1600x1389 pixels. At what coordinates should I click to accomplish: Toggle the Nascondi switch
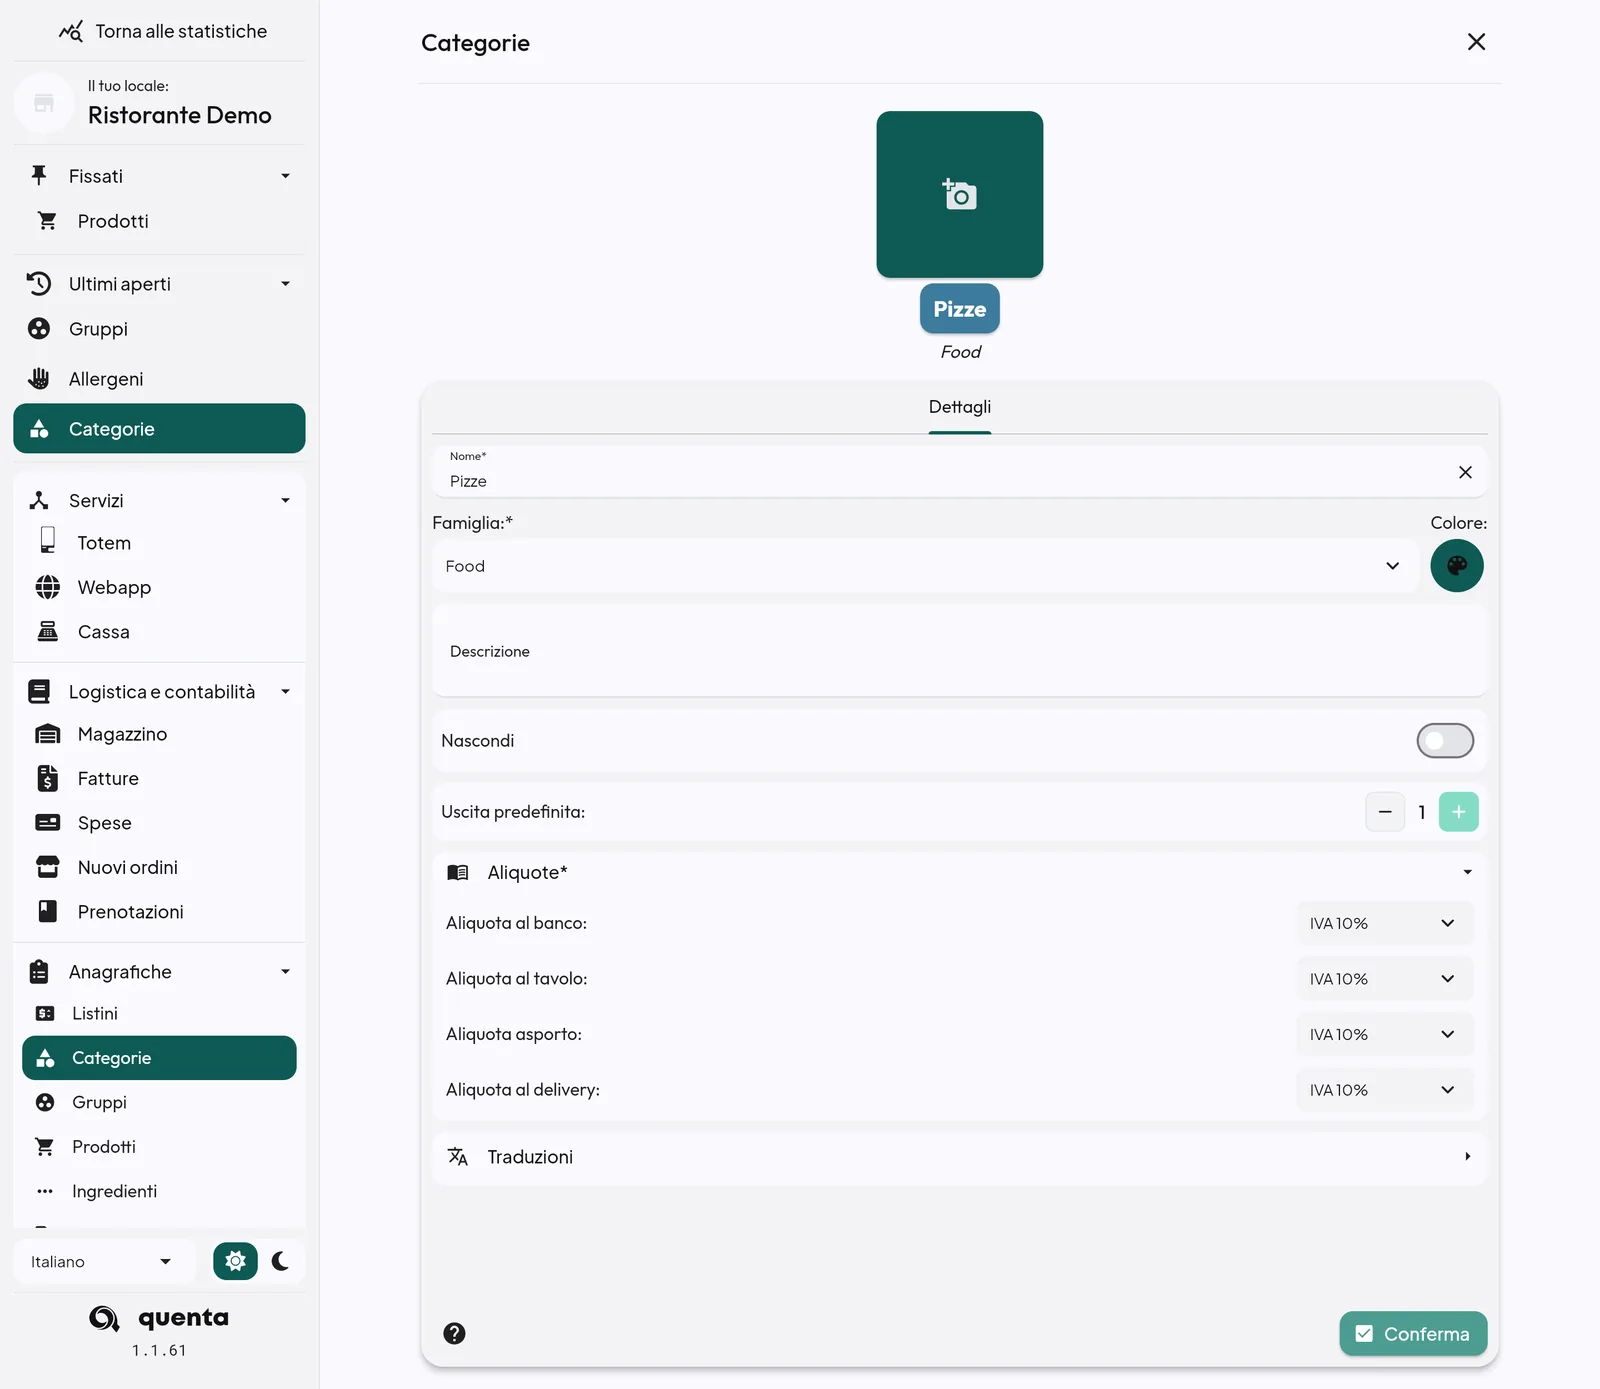[x=1445, y=741]
